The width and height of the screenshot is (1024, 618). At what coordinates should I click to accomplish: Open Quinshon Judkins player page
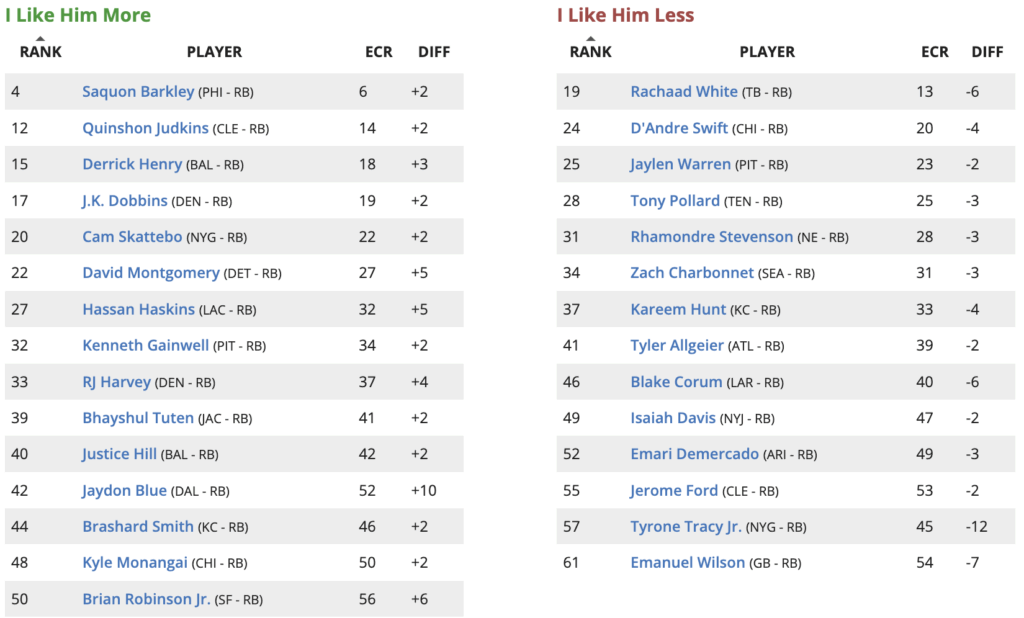click(145, 128)
